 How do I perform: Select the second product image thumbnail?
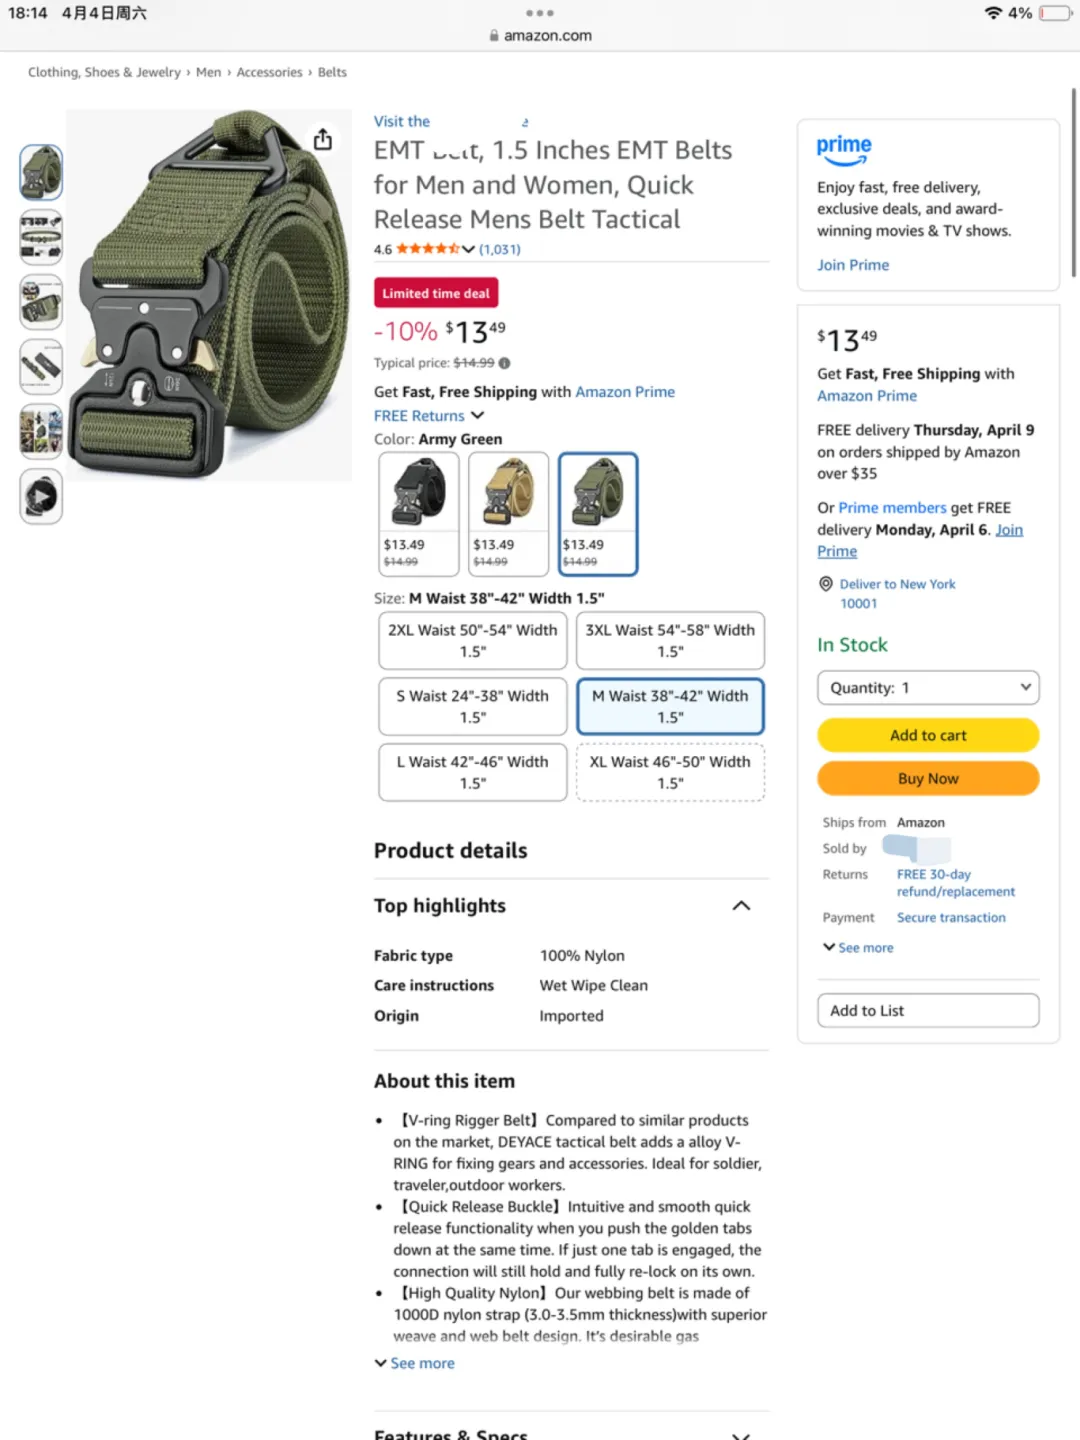(41, 237)
